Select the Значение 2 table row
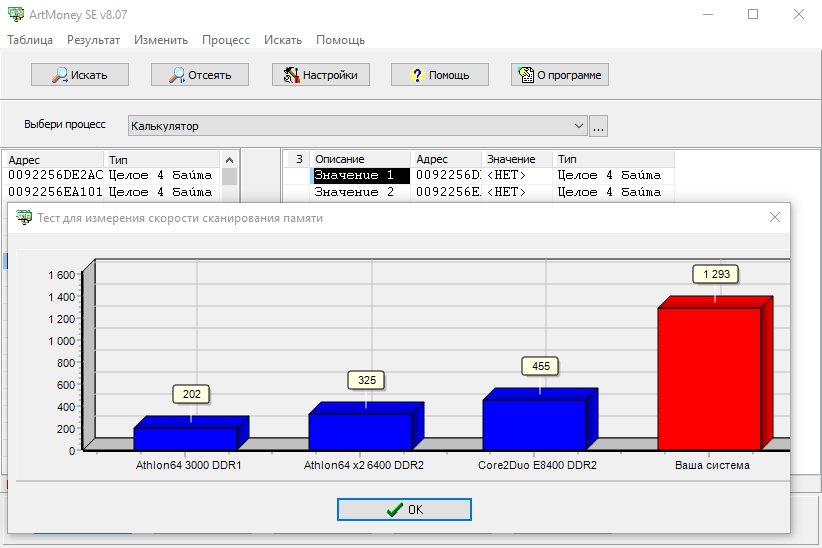This screenshot has width=822, height=548. pos(479,192)
